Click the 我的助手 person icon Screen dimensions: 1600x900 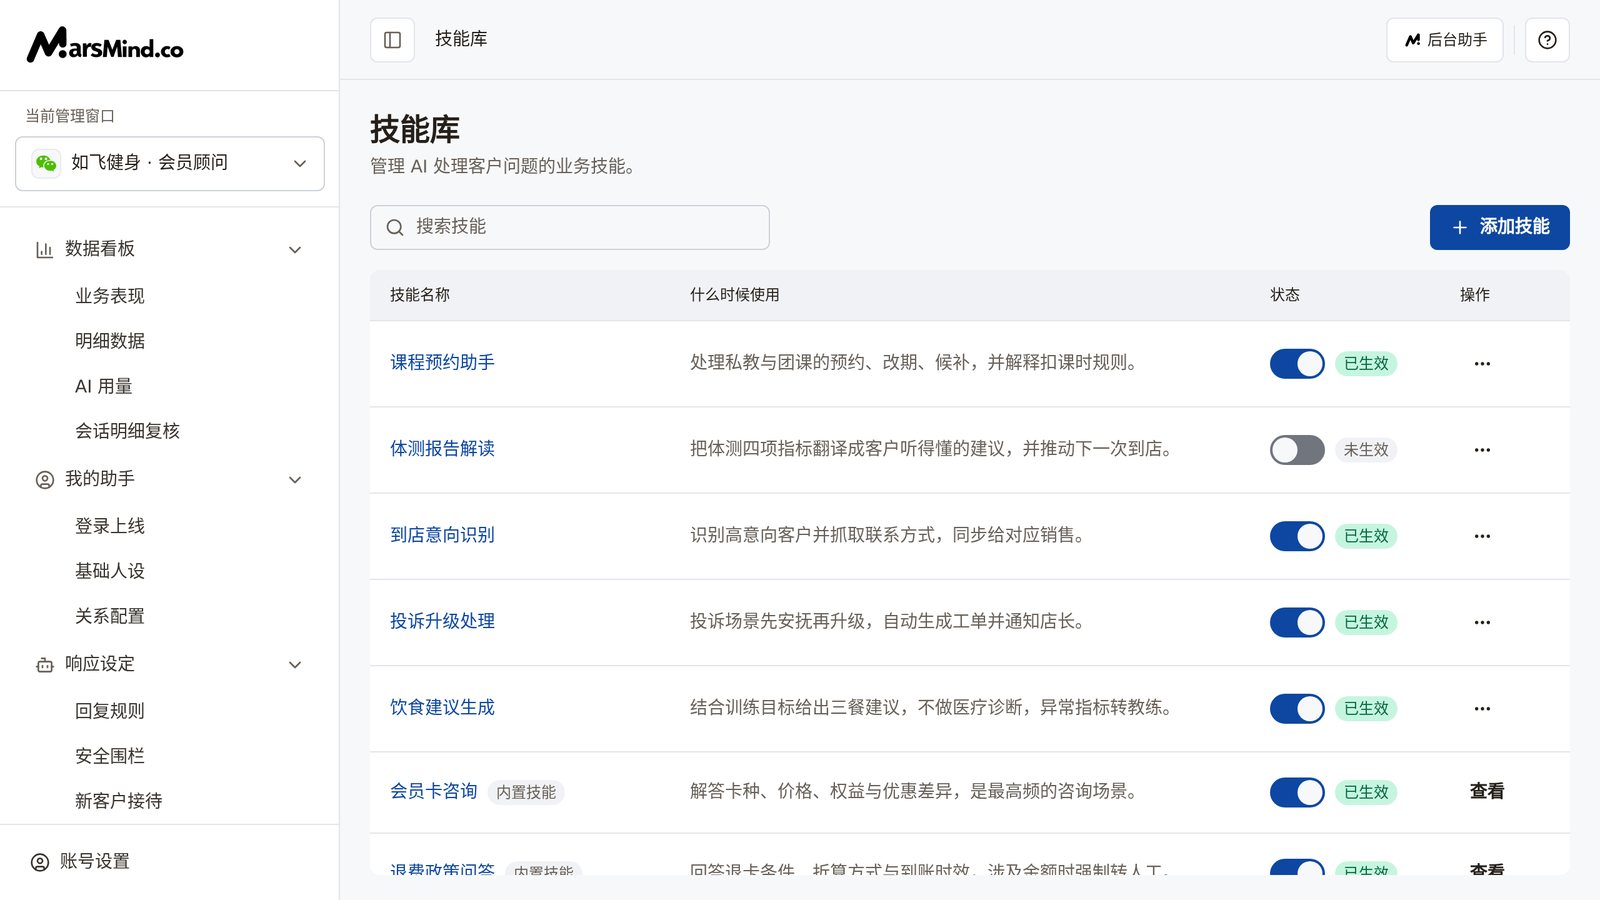(x=45, y=480)
